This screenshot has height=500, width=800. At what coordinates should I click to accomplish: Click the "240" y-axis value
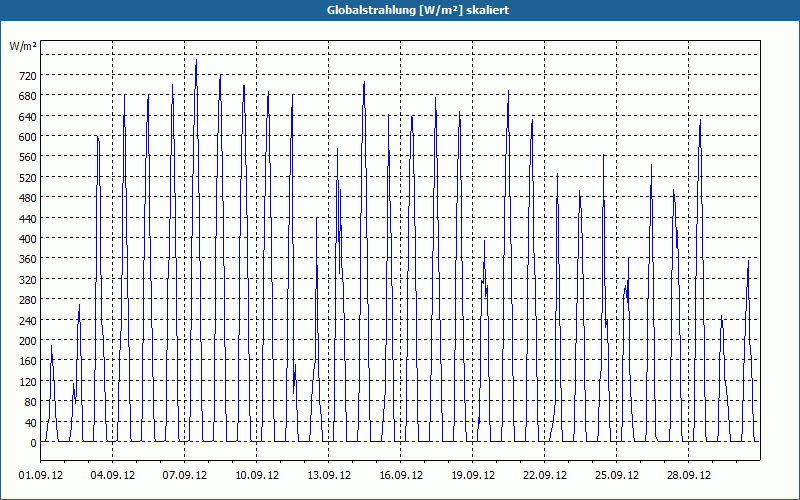pyautogui.click(x=28, y=321)
